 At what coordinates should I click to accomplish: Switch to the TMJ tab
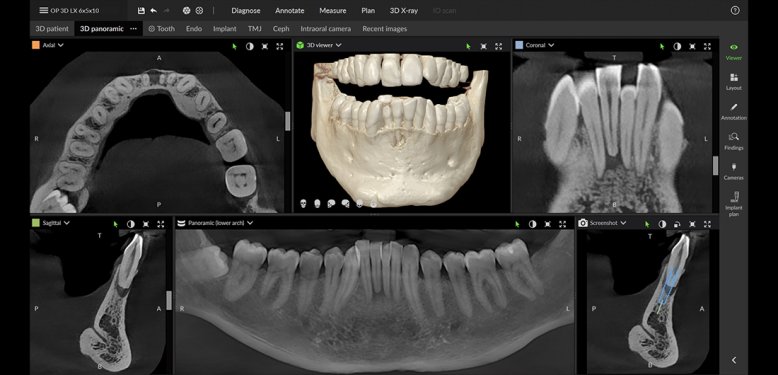(255, 29)
